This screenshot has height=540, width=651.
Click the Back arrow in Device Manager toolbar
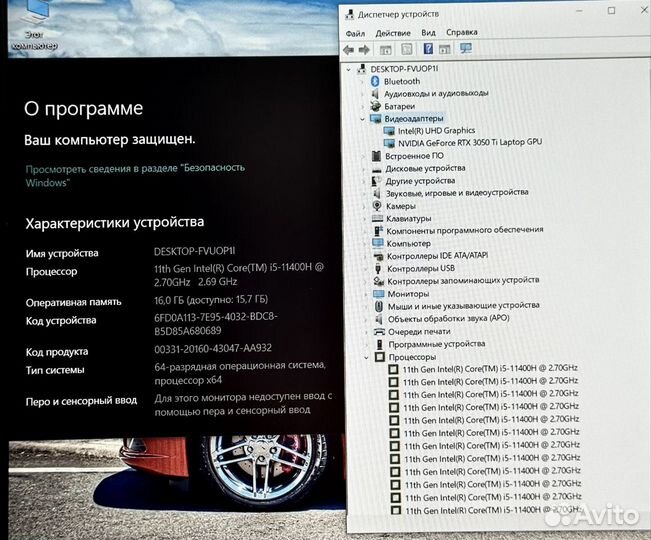pos(348,50)
